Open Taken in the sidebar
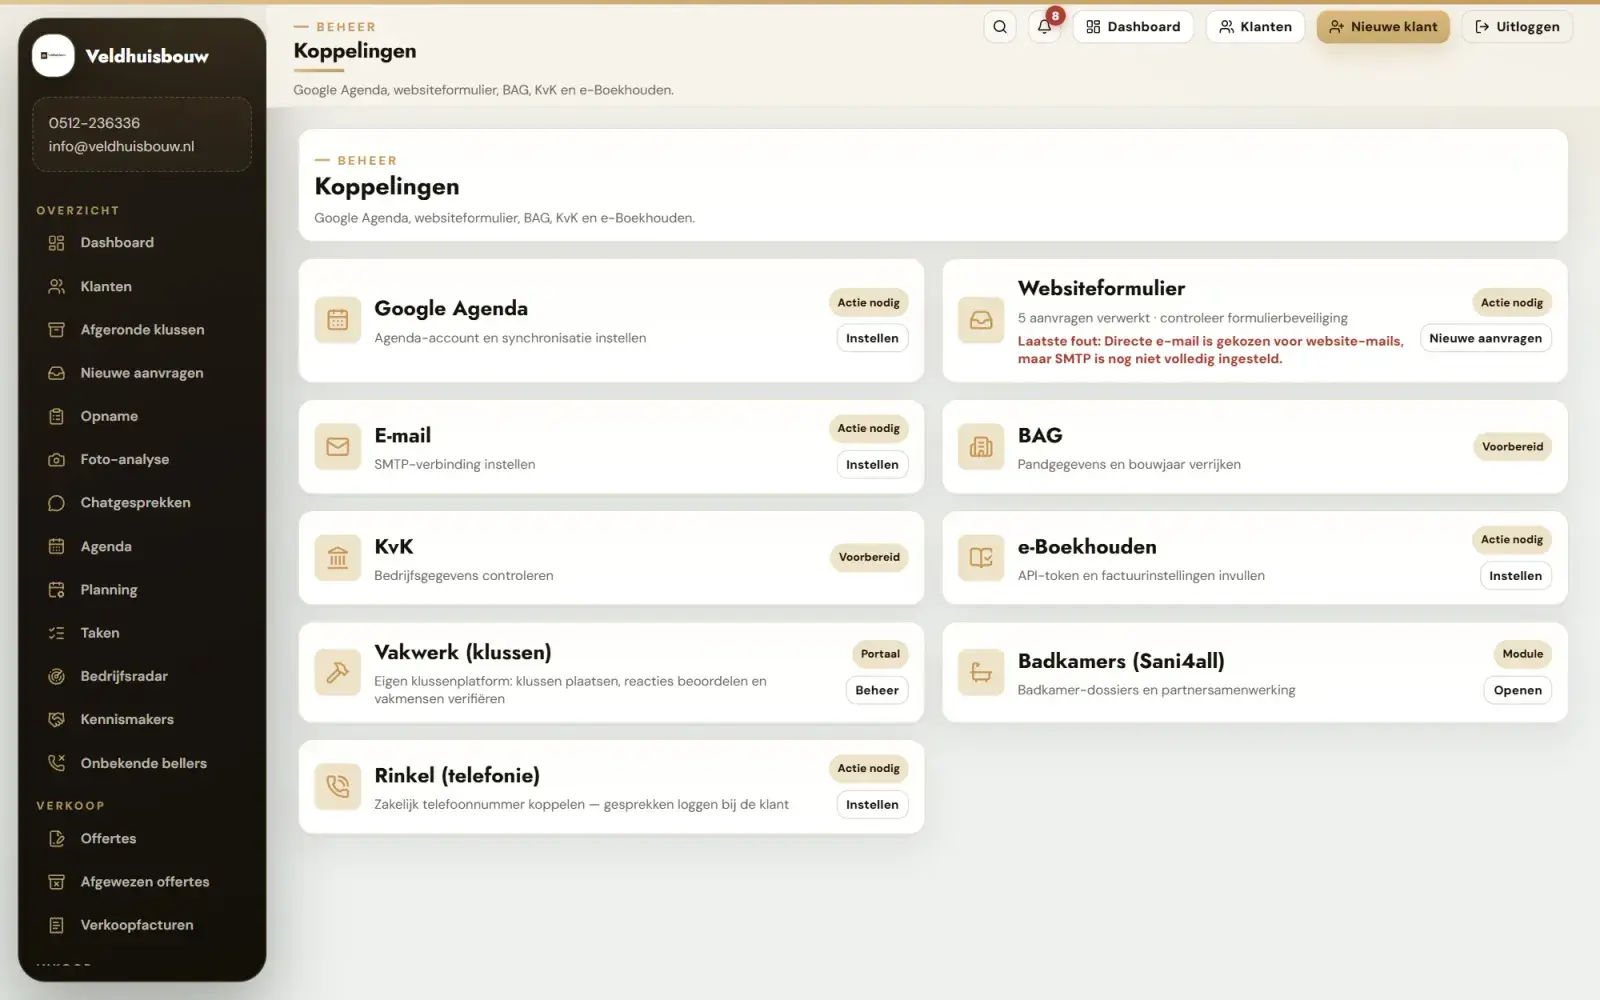The height and width of the screenshot is (1000, 1600). point(142,633)
